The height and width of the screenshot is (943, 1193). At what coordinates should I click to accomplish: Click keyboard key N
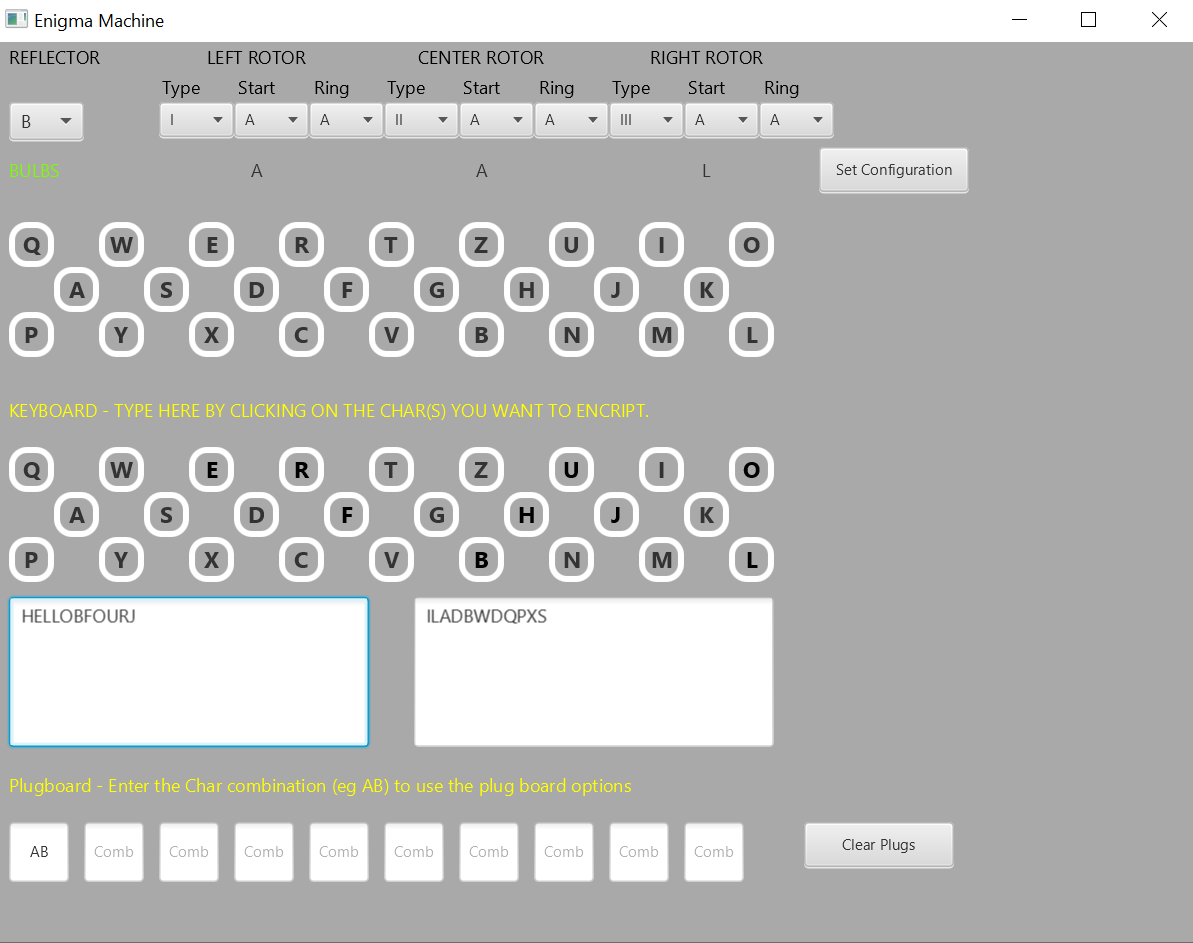tap(571, 559)
